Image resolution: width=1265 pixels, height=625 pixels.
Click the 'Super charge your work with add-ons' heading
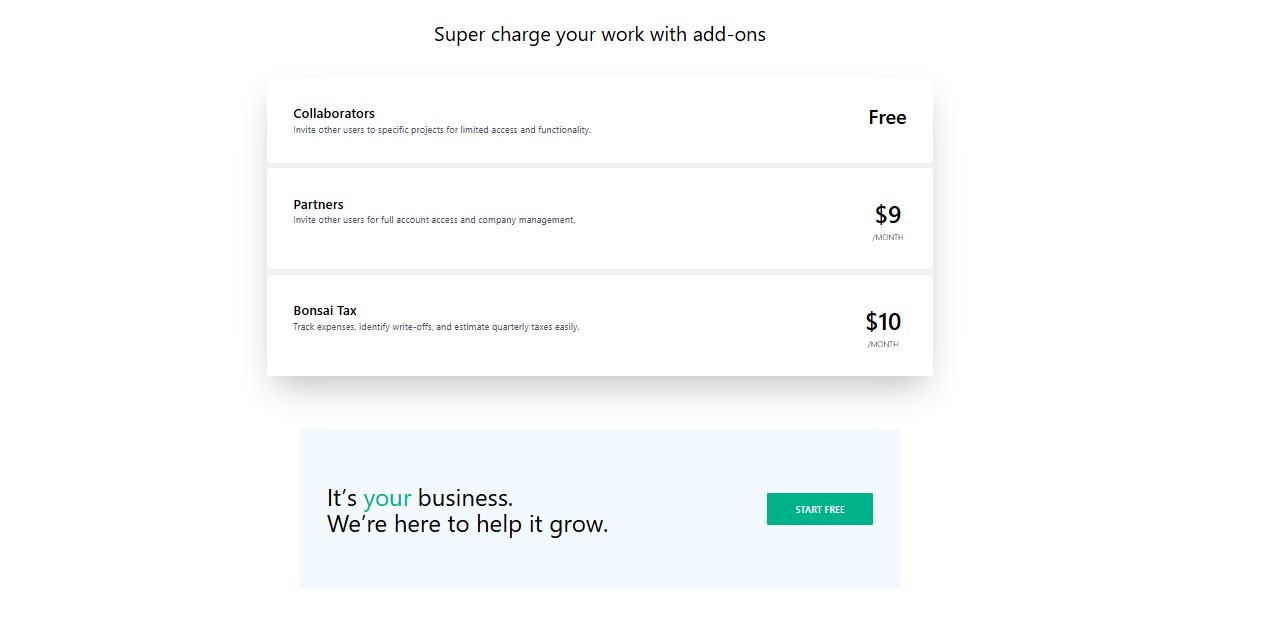point(600,35)
